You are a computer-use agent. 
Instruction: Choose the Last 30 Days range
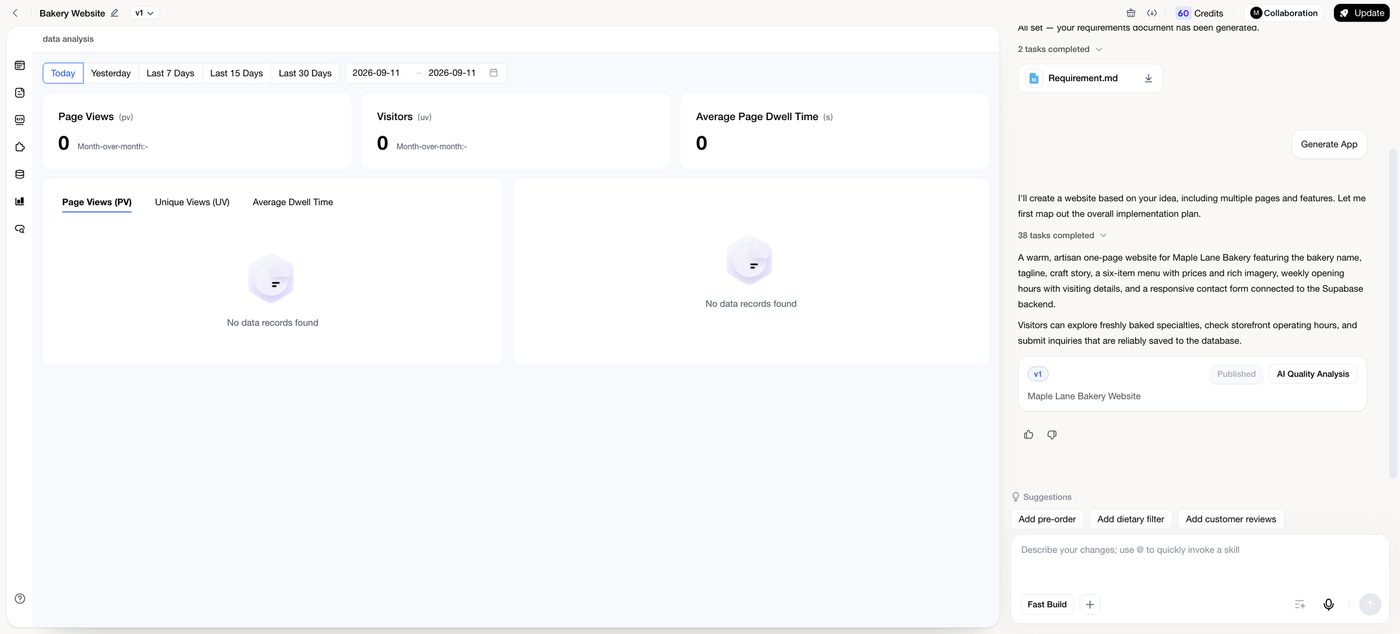305,73
